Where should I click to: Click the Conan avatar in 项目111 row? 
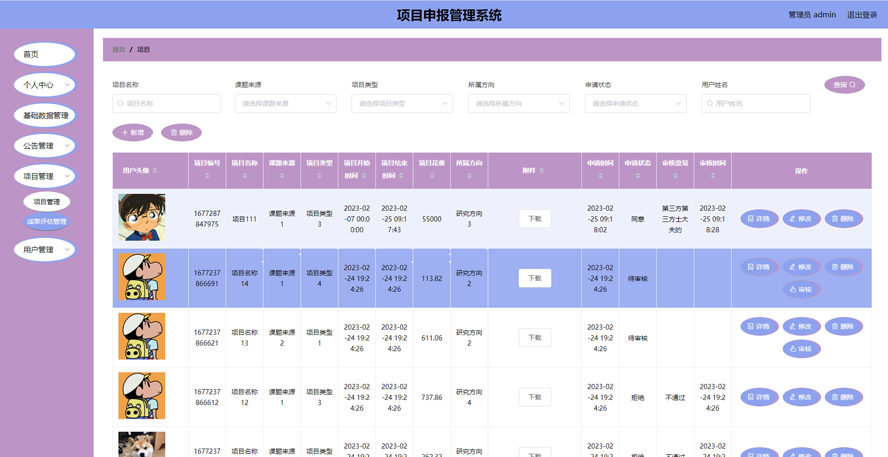pyautogui.click(x=142, y=217)
